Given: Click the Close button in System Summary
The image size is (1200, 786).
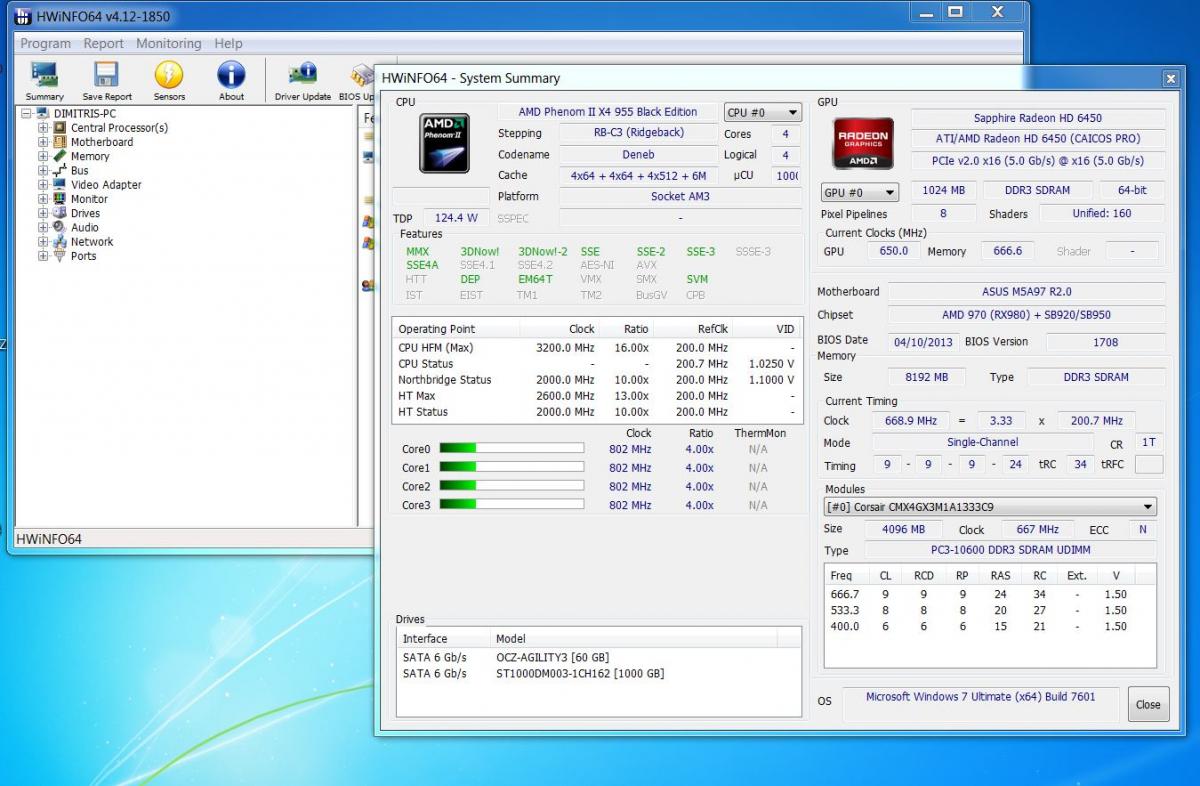Looking at the screenshot, I should pos(1148,704).
